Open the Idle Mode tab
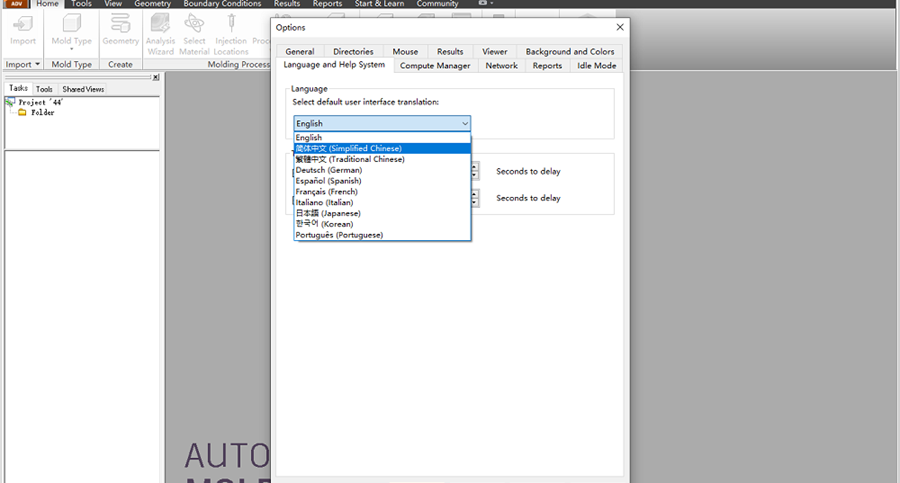The image size is (900, 483). tap(597, 65)
